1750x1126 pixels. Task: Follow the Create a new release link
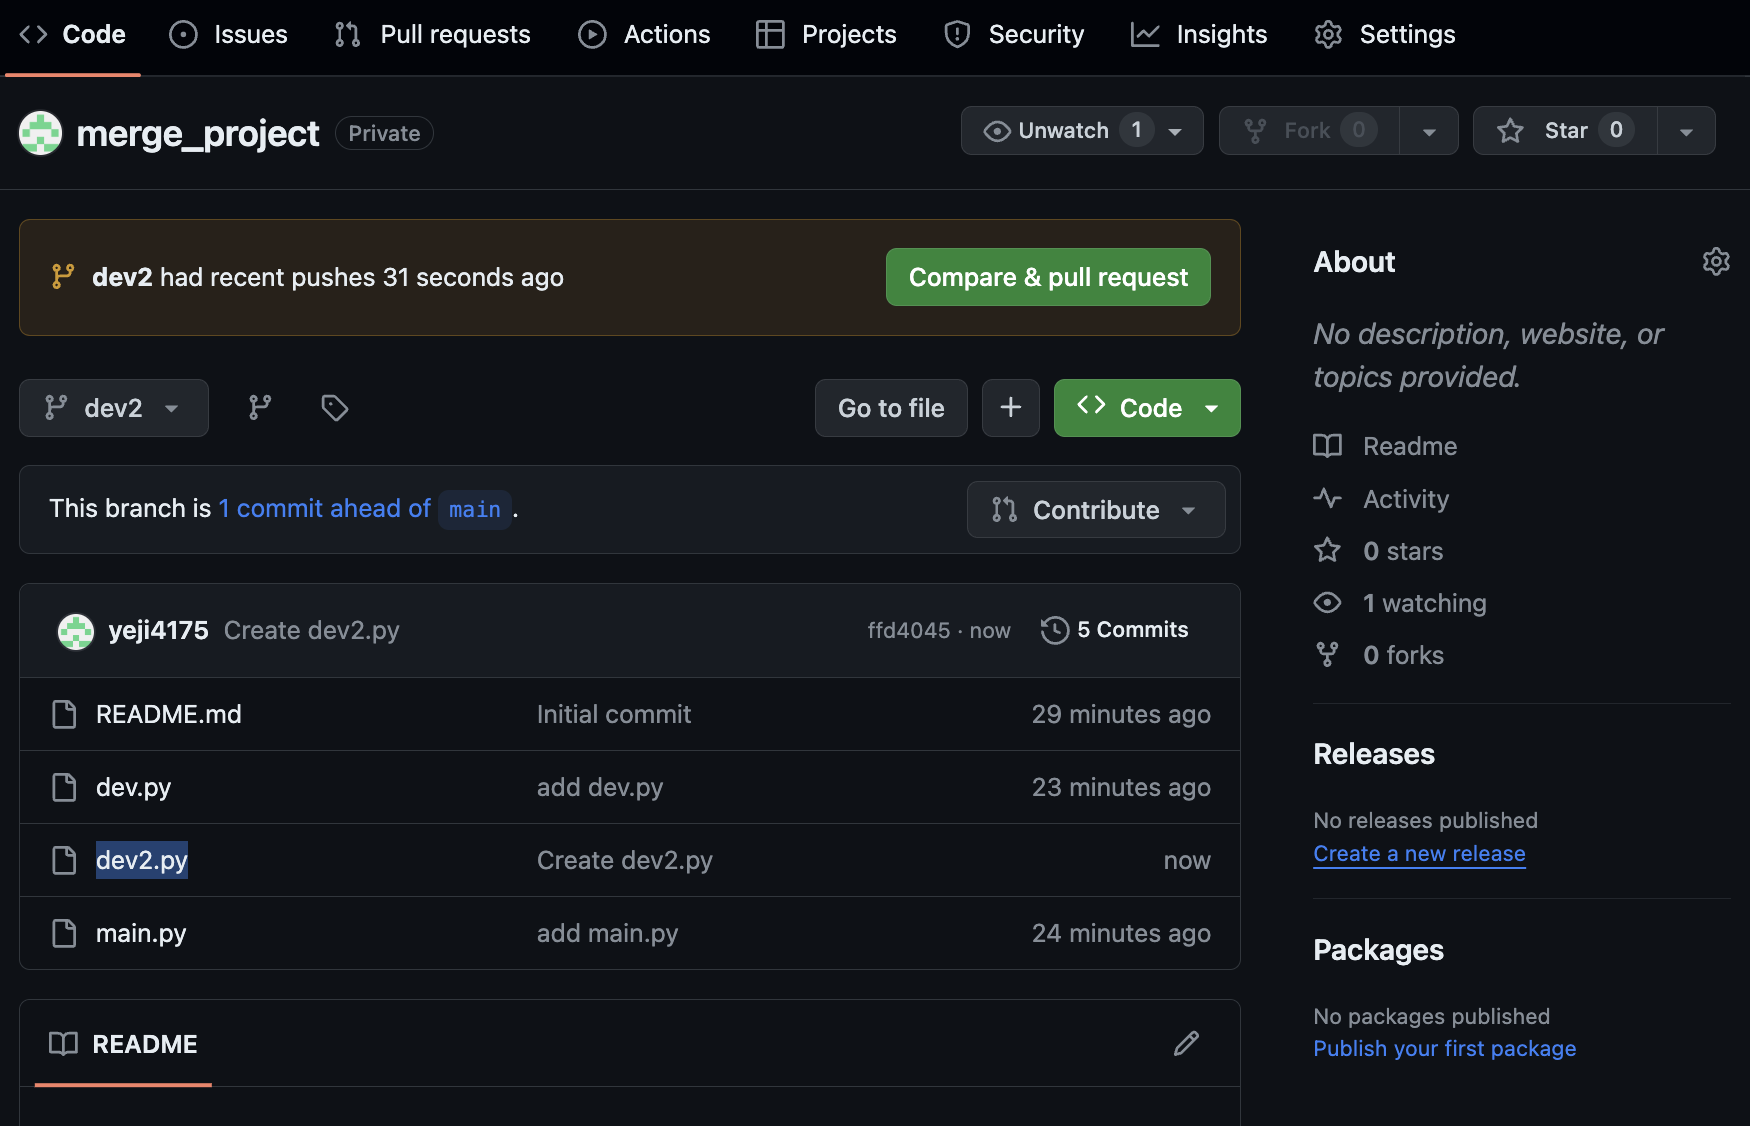coord(1419,854)
